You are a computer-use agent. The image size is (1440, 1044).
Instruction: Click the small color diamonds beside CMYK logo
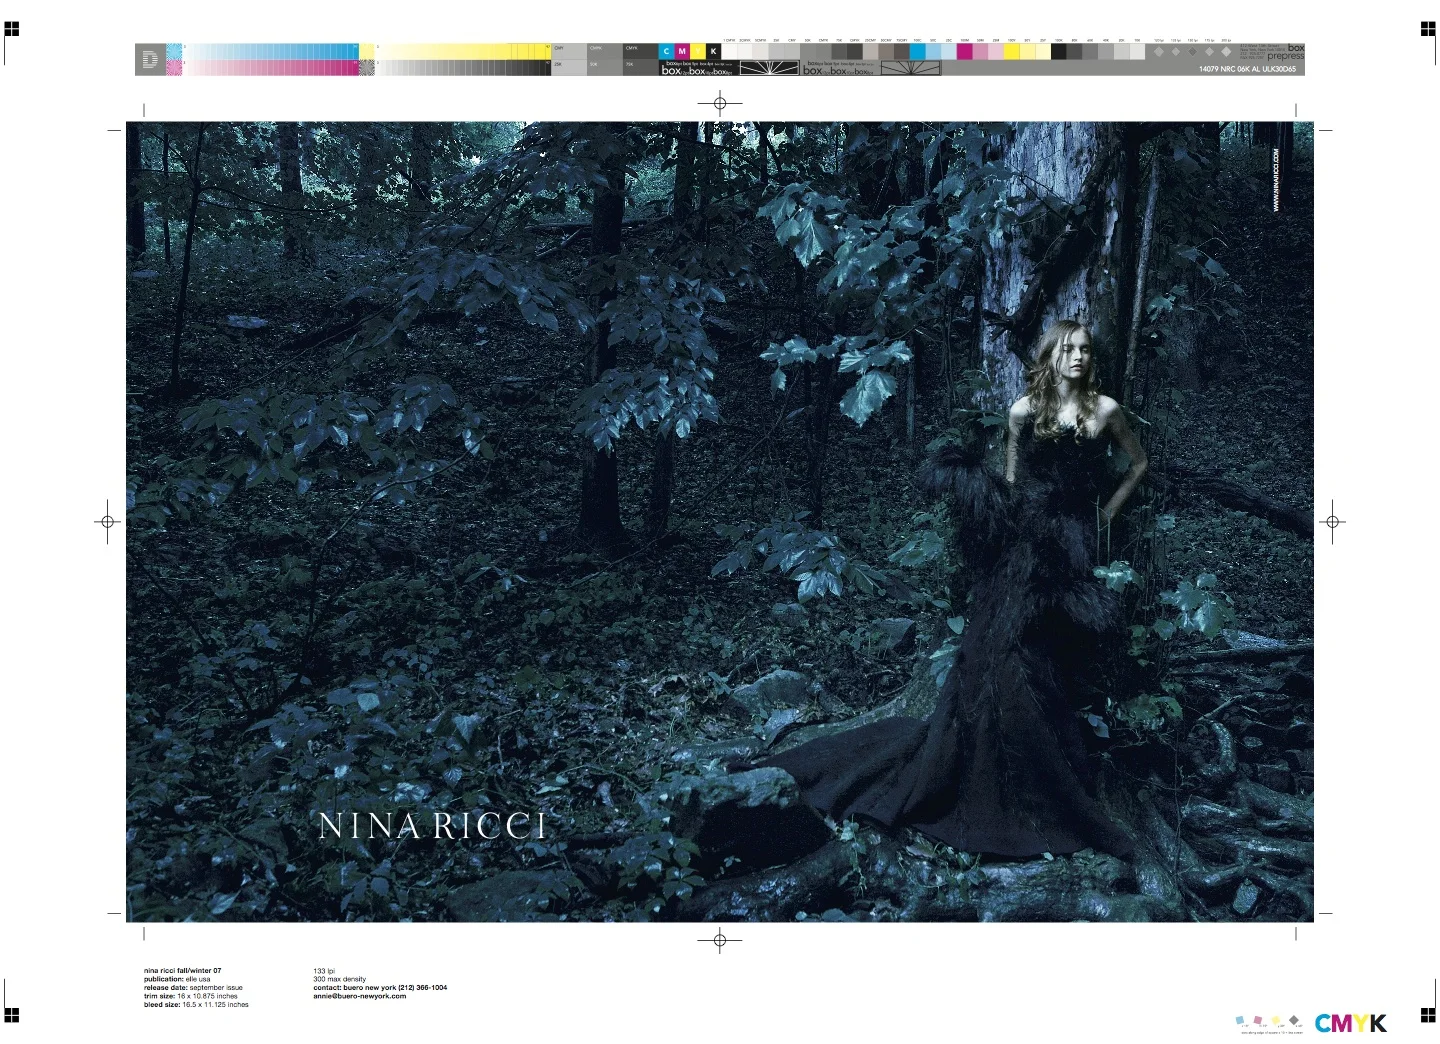point(1269,1021)
